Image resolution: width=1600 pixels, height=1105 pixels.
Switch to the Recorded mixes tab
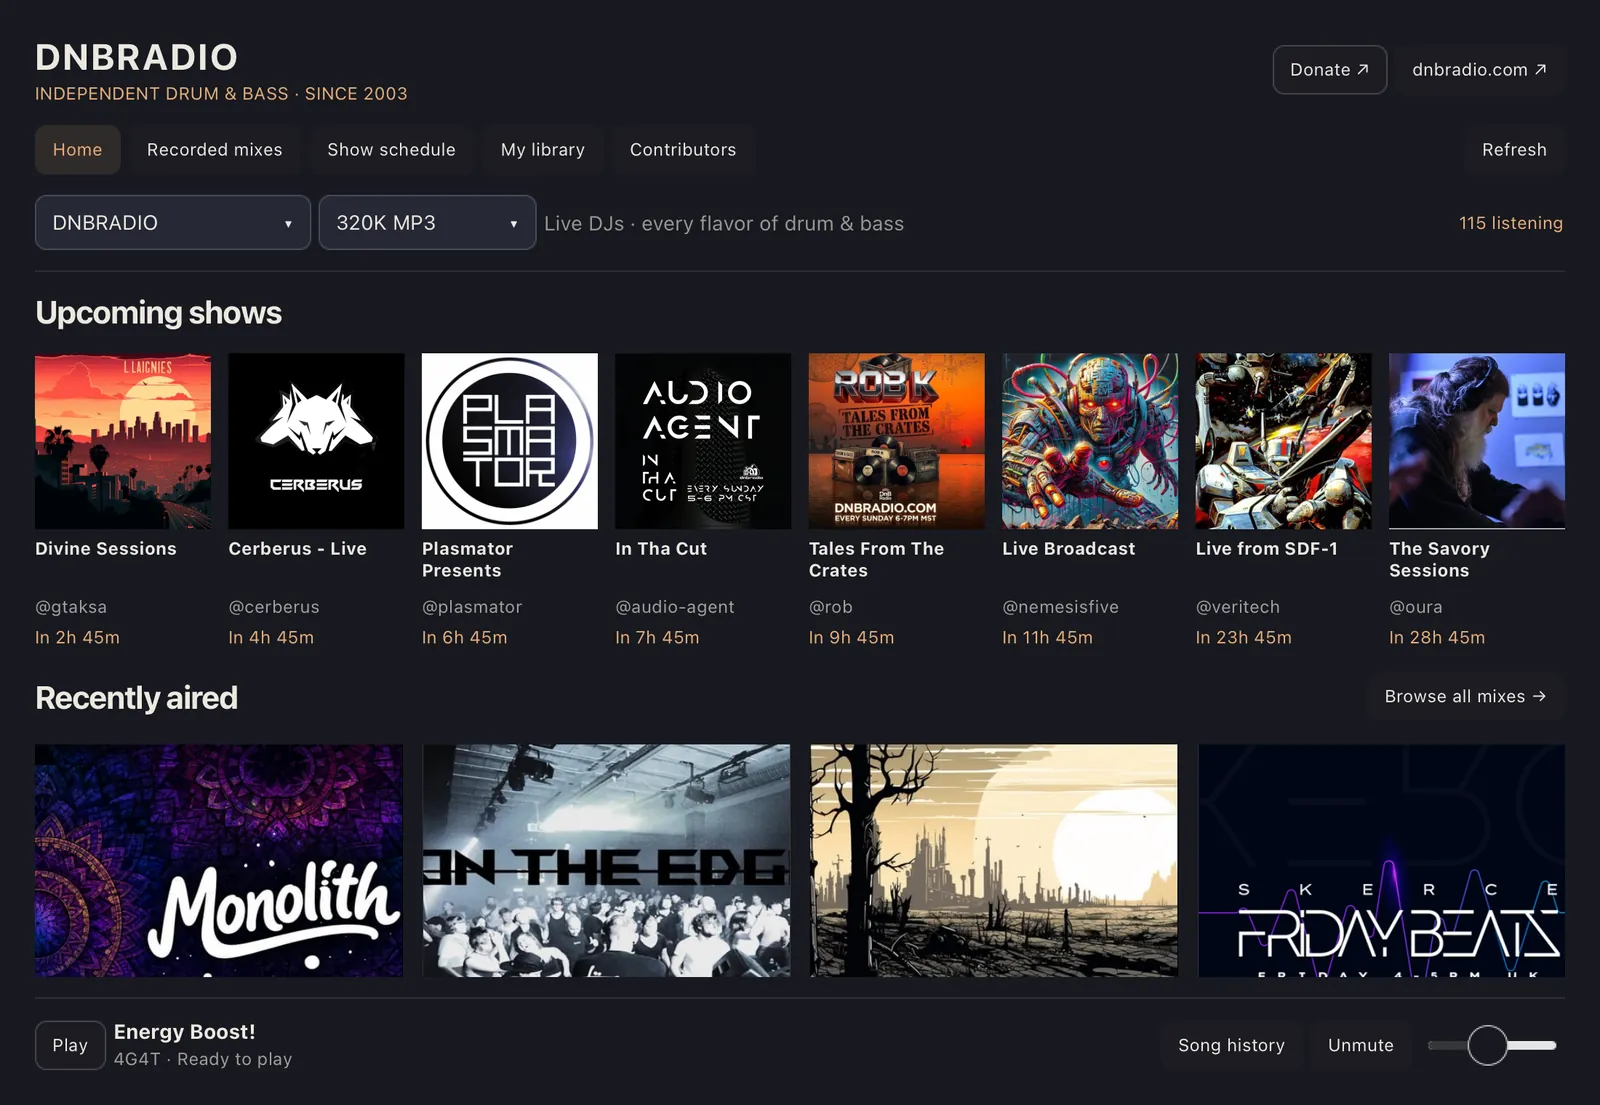click(x=215, y=150)
